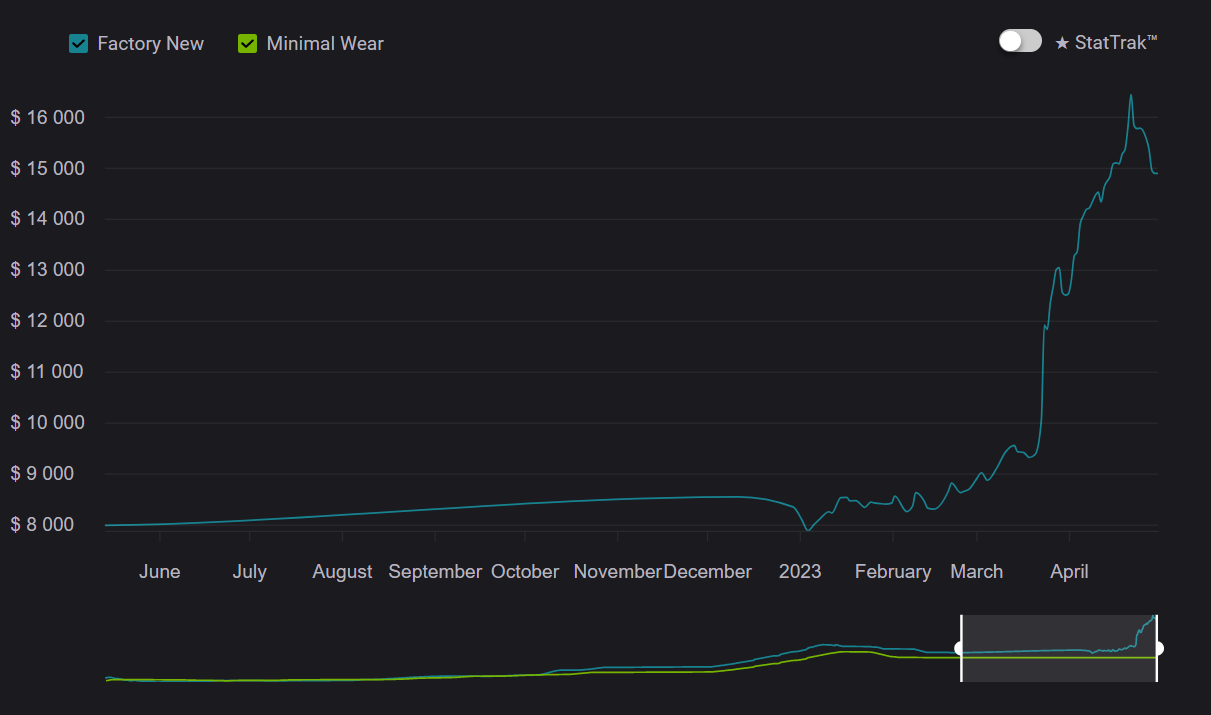Click the Minimal Wear label text

[323, 43]
